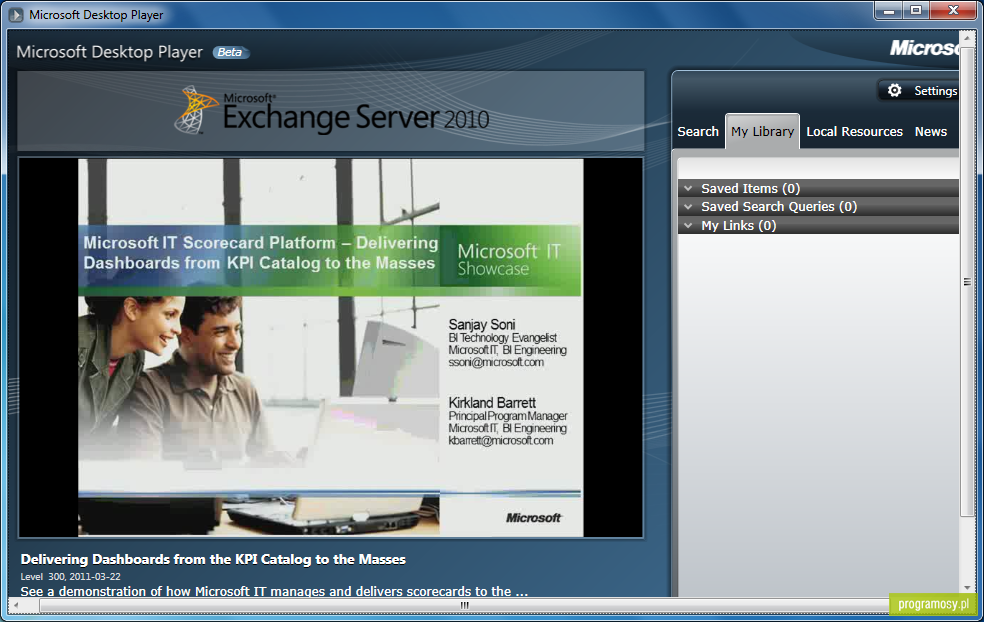Close the Microsoft Desktop Player window
984x622 pixels.
pos(953,11)
